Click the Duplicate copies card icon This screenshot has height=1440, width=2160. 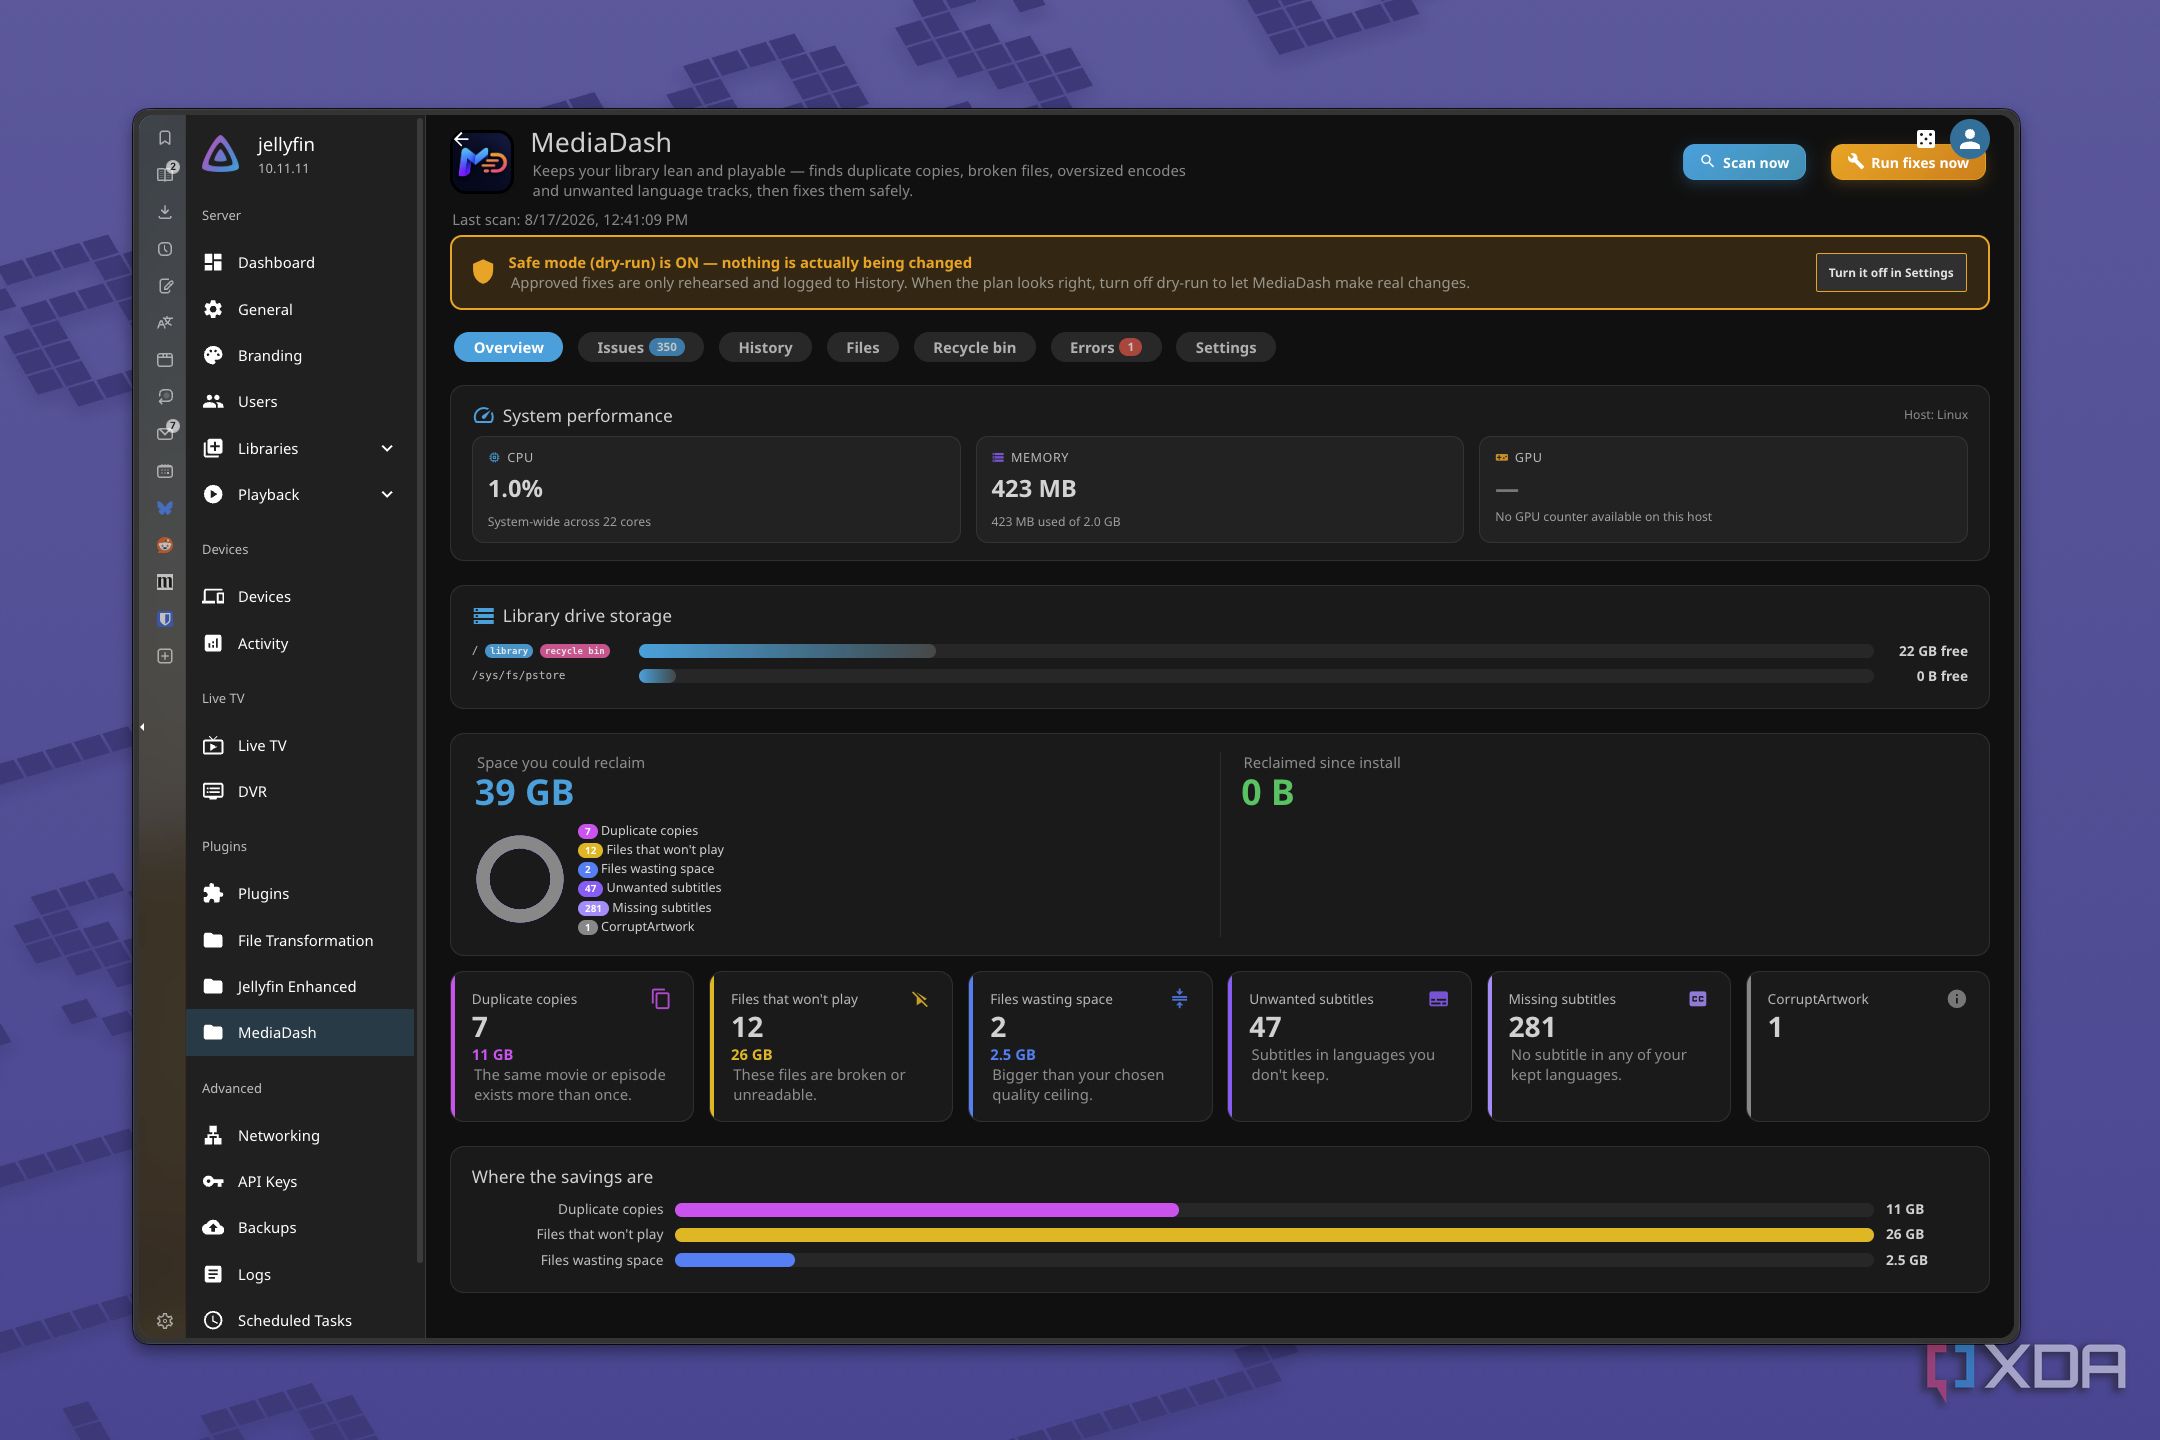point(661,999)
